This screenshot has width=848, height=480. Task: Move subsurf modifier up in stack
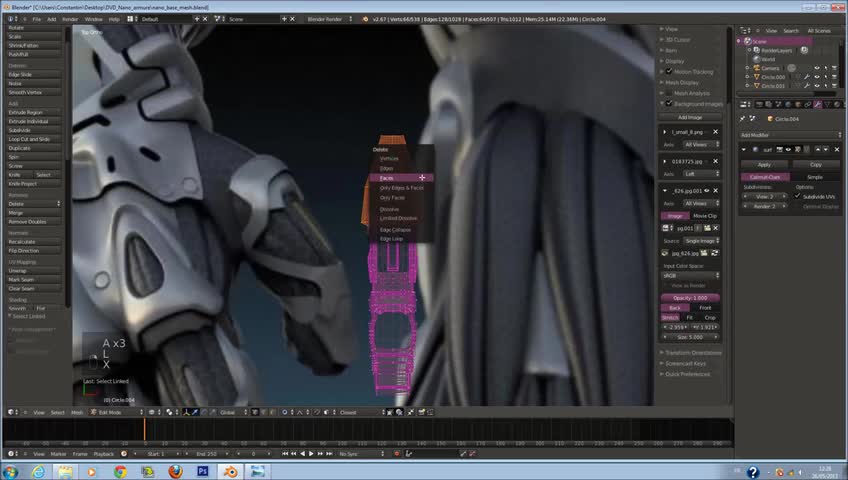click(x=818, y=149)
